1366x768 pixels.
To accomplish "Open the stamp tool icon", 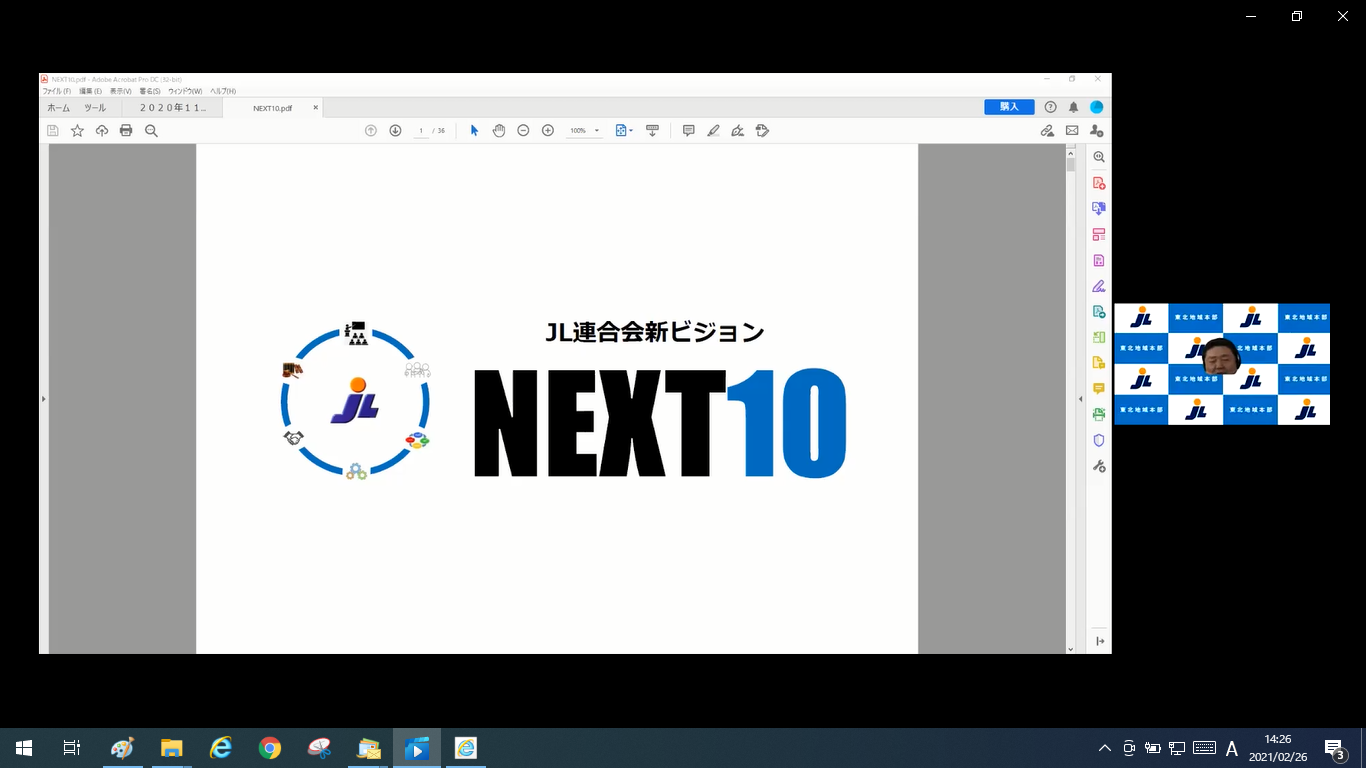I will tap(762, 131).
